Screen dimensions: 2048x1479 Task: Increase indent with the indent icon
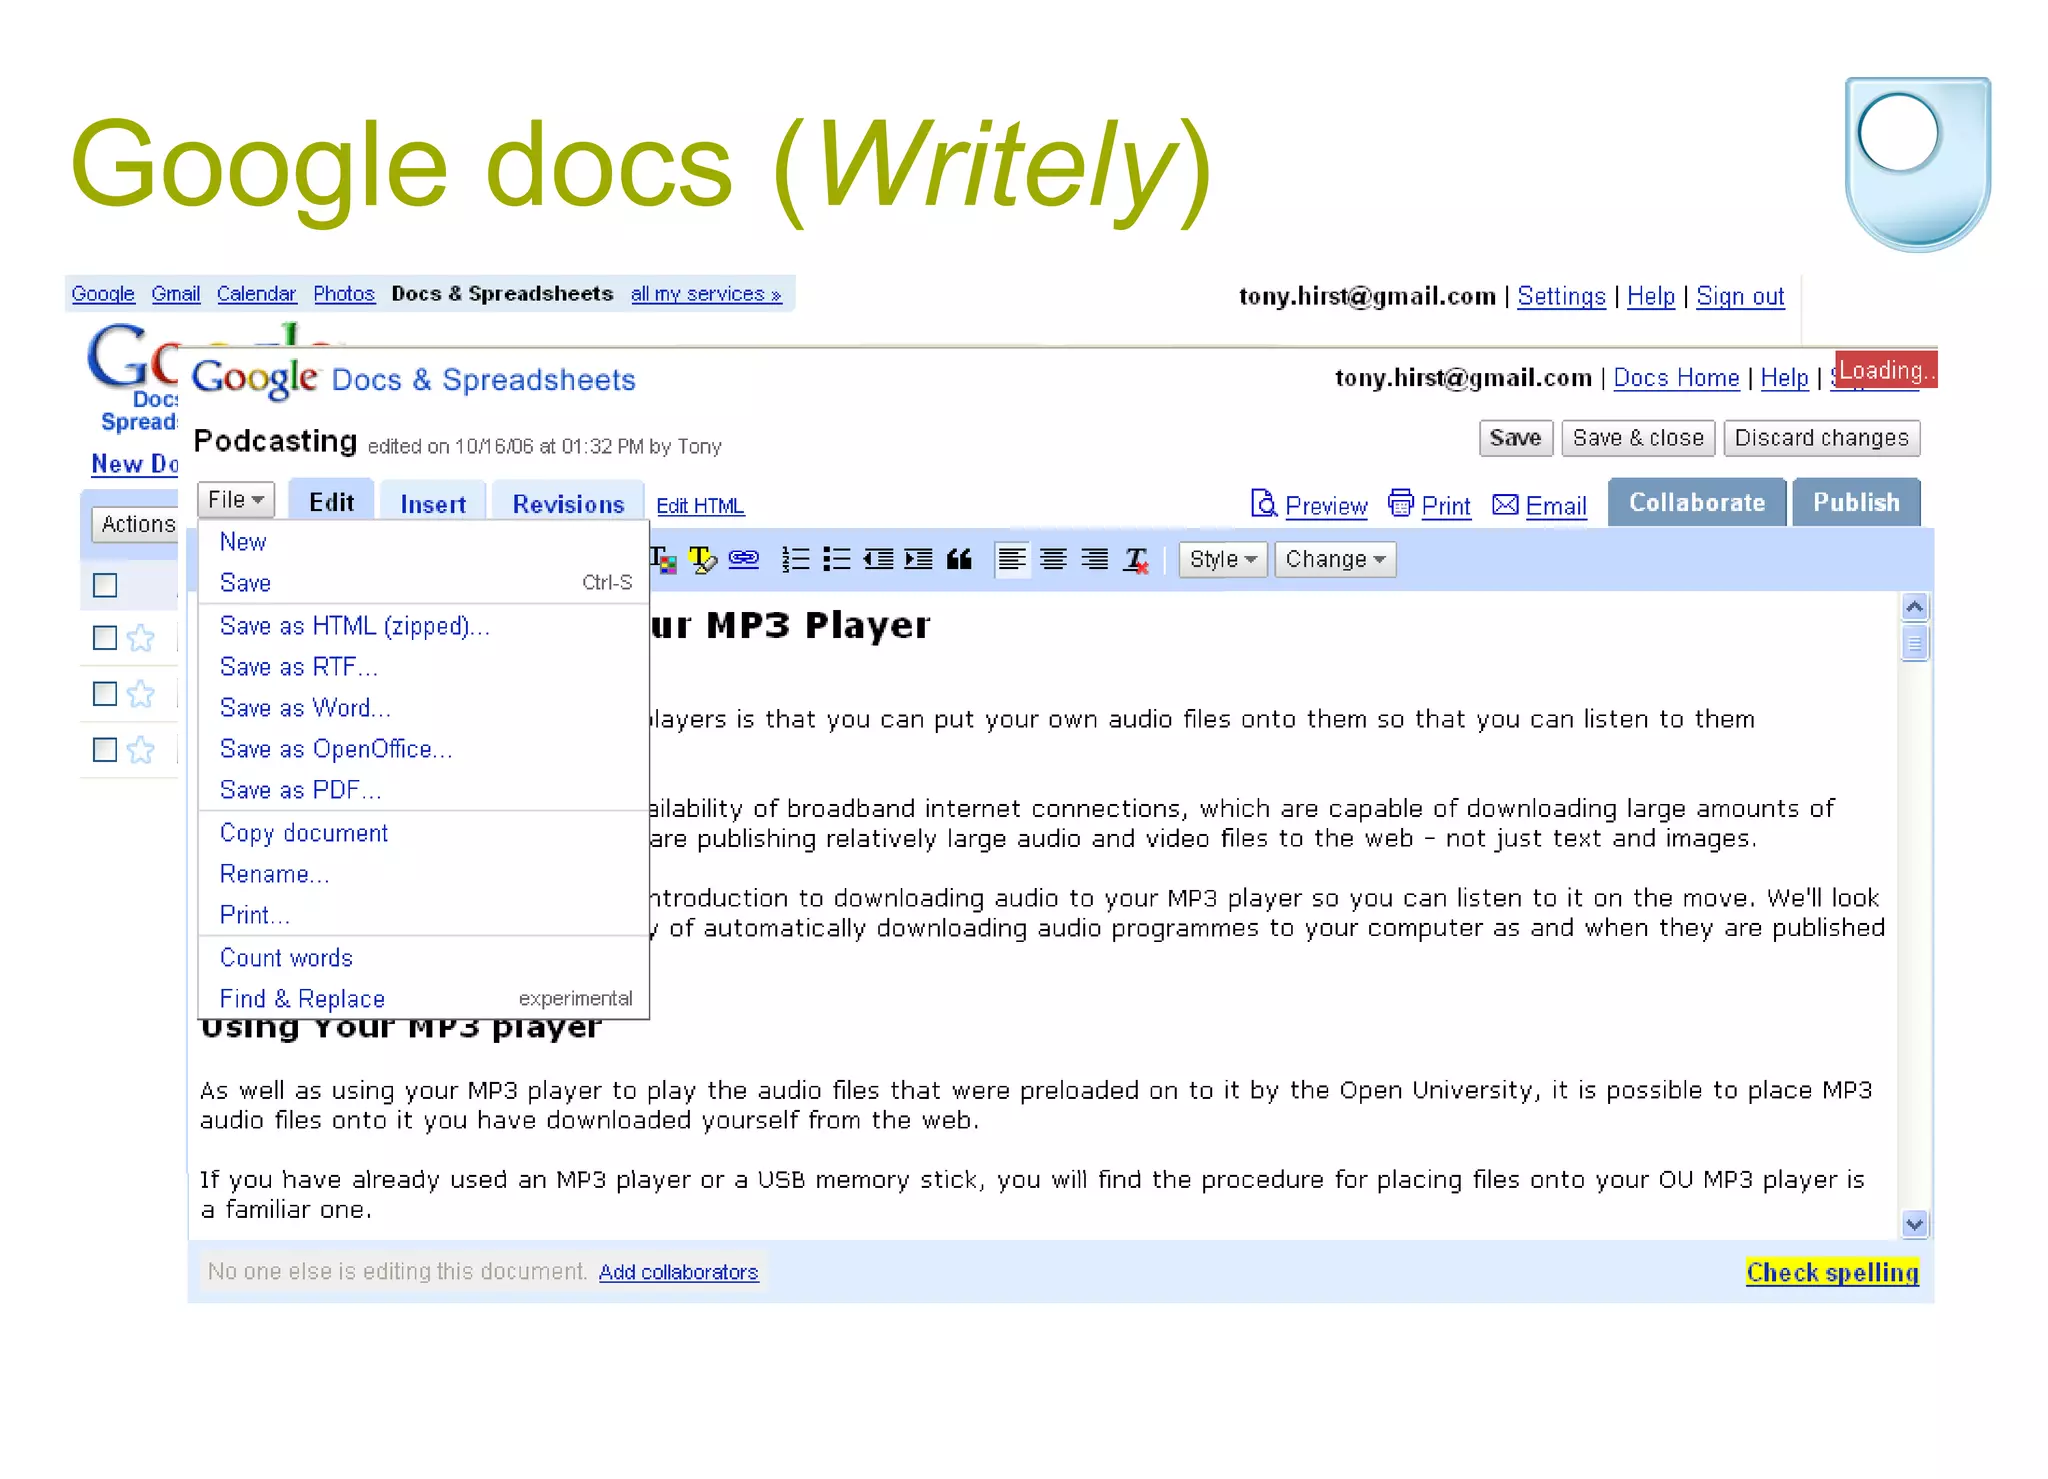point(918,560)
